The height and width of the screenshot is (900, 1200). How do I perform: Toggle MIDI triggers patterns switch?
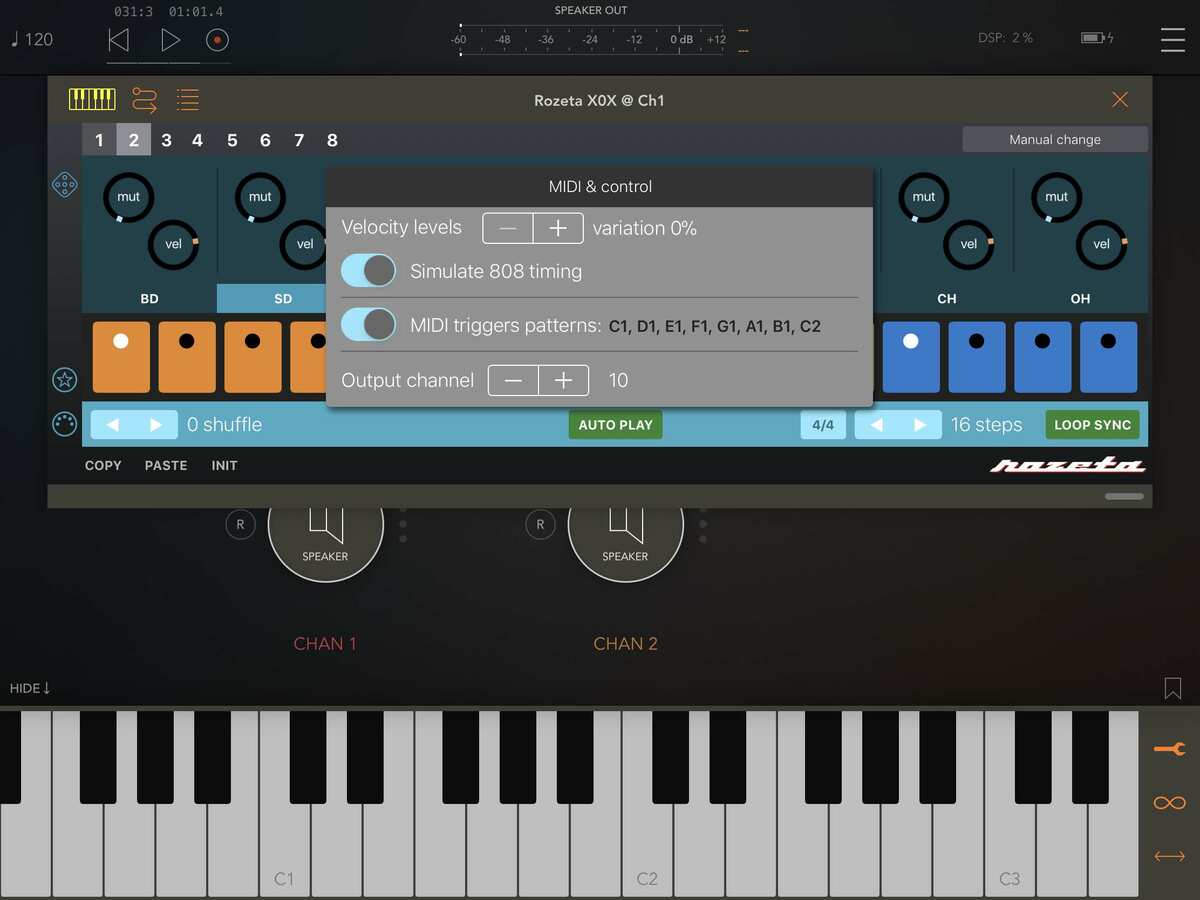(368, 324)
